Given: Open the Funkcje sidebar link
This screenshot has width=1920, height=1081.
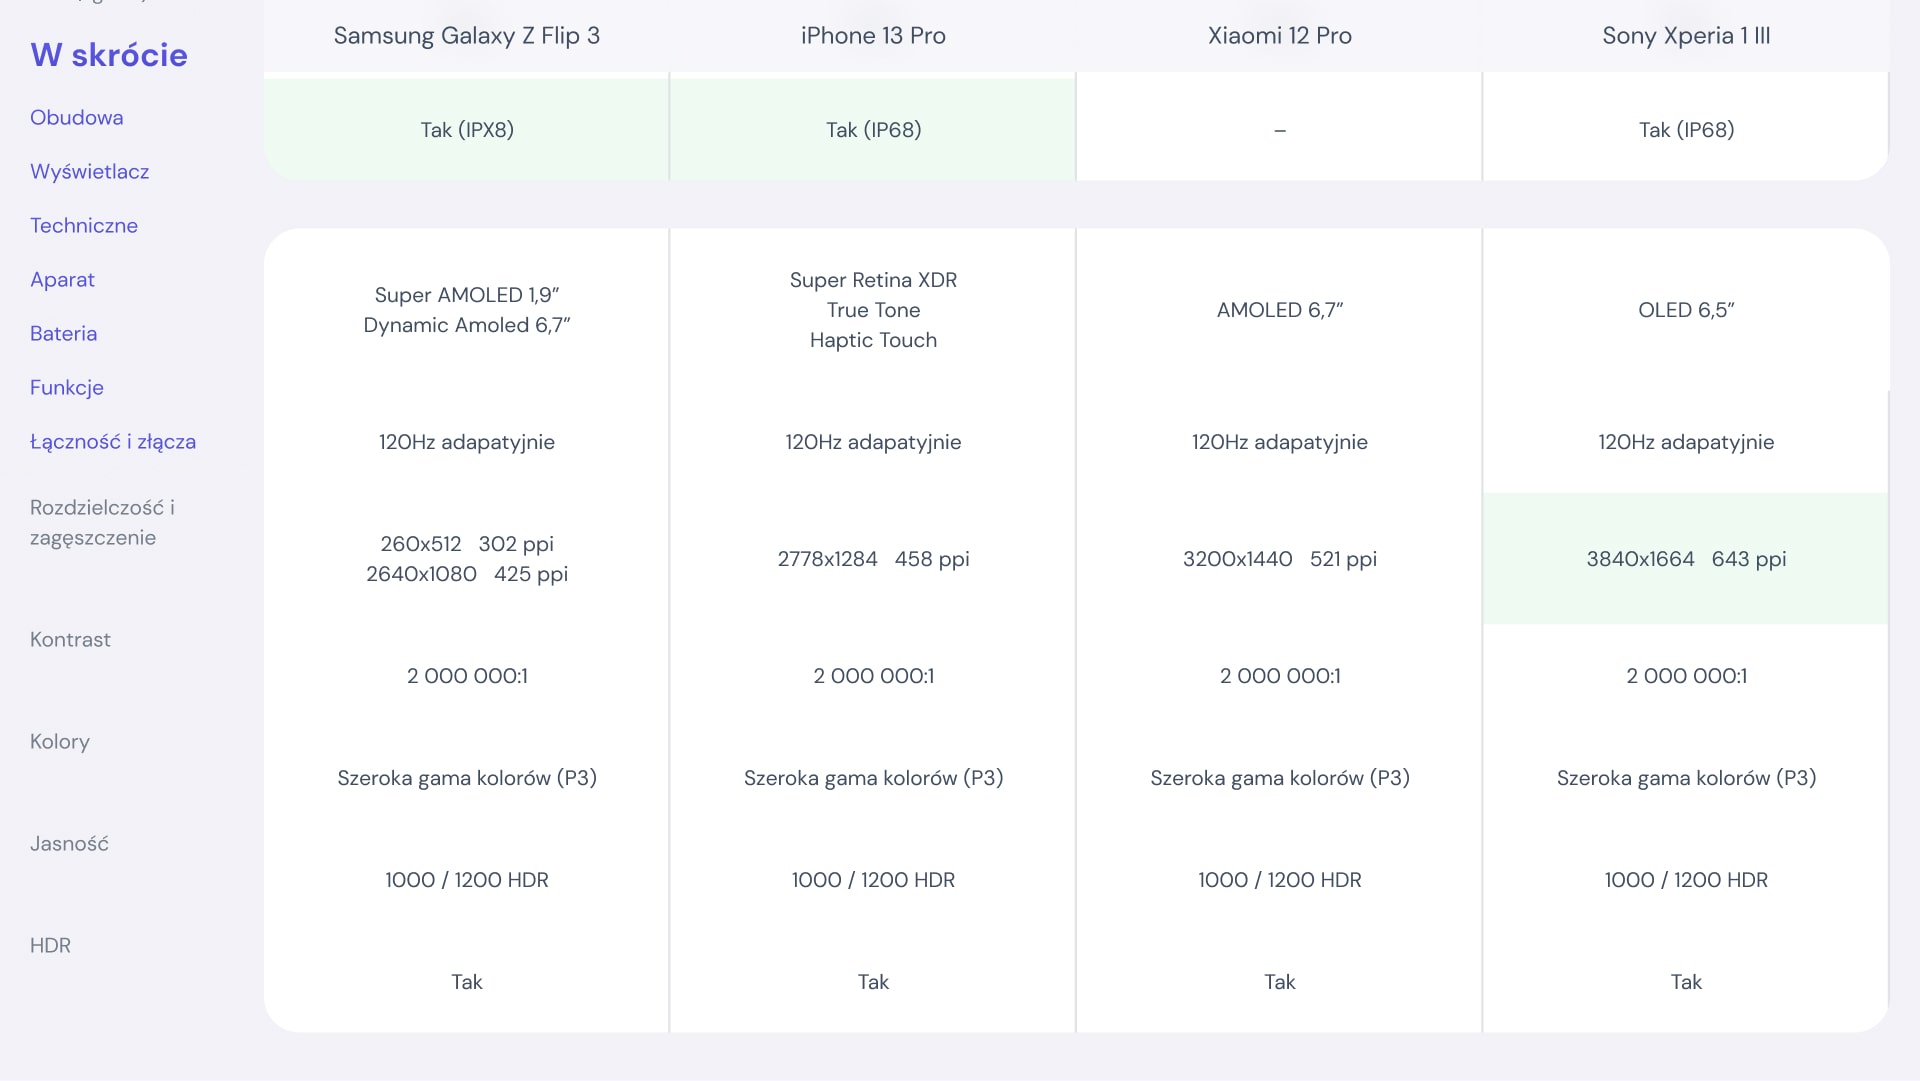Looking at the screenshot, I should point(67,388).
